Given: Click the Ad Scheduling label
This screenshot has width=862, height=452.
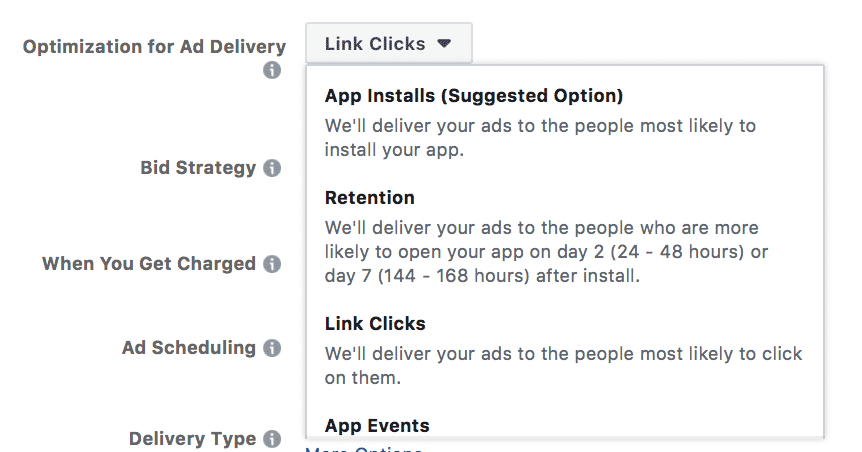Looking at the screenshot, I should [189, 348].
